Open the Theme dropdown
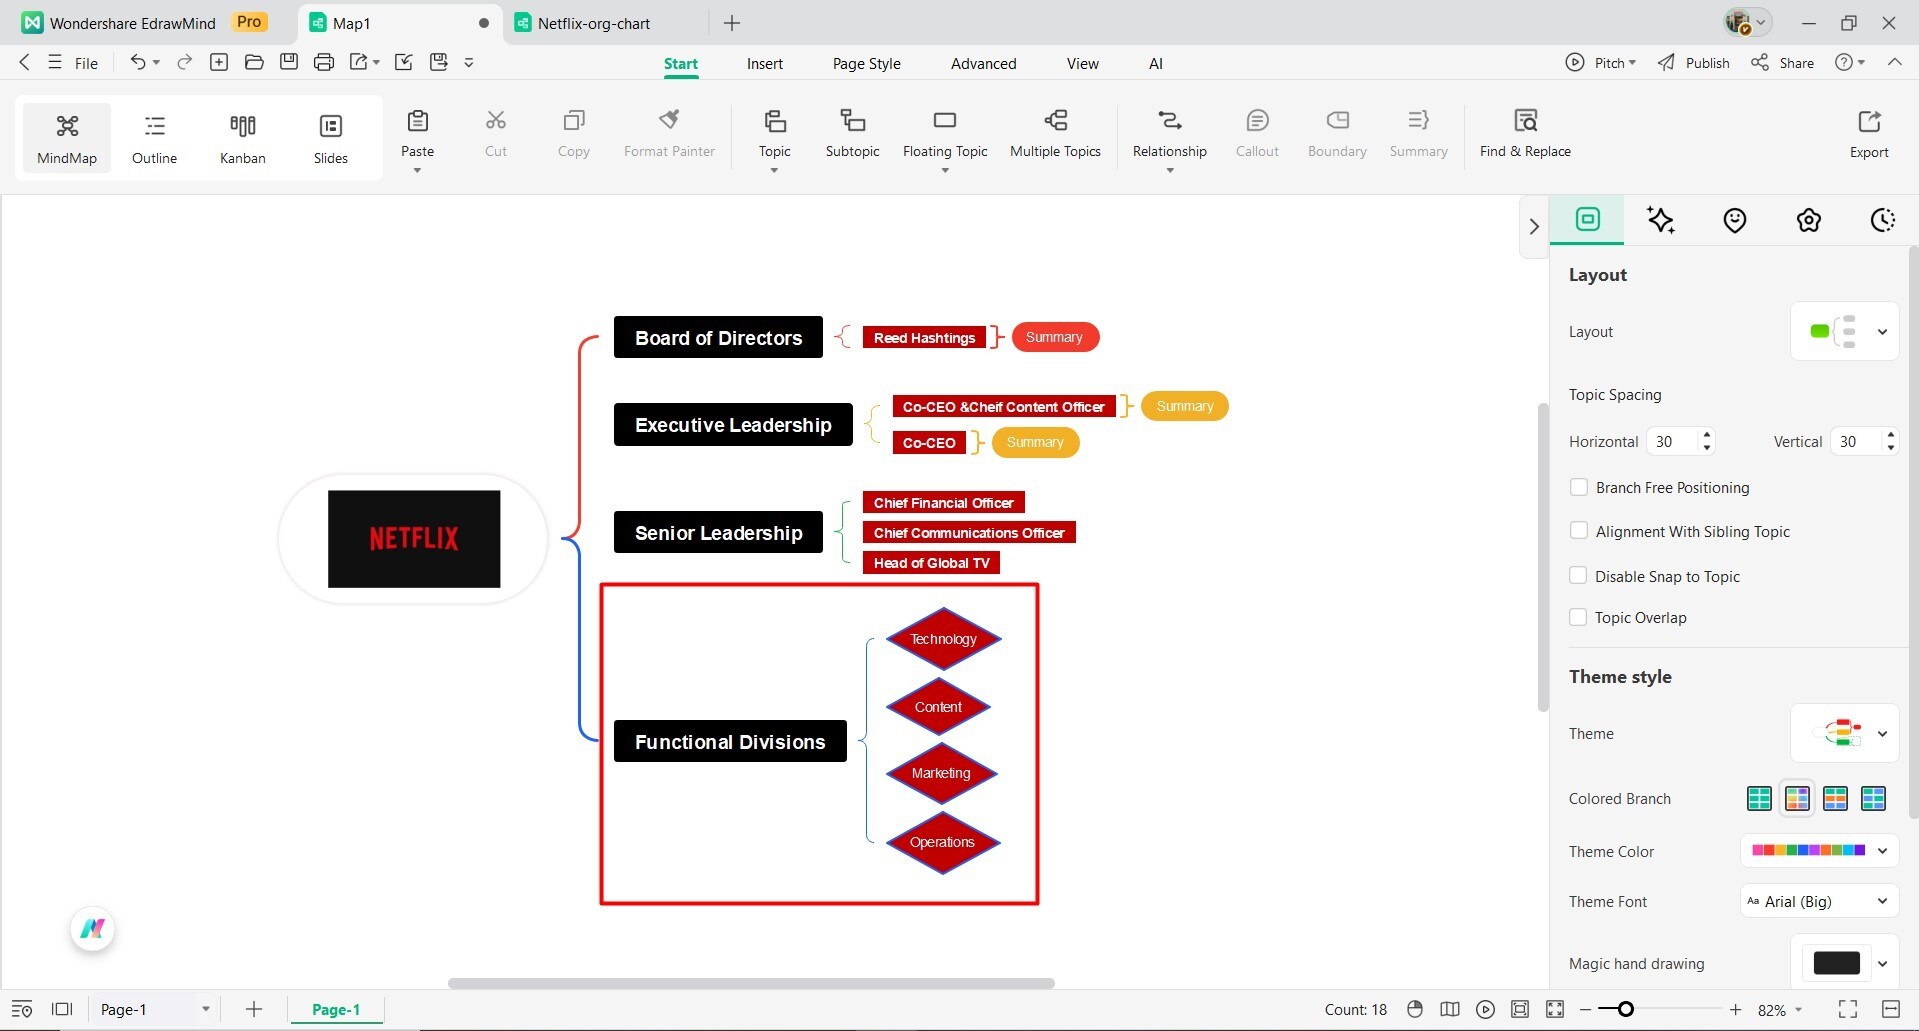 click(1844, 733)
